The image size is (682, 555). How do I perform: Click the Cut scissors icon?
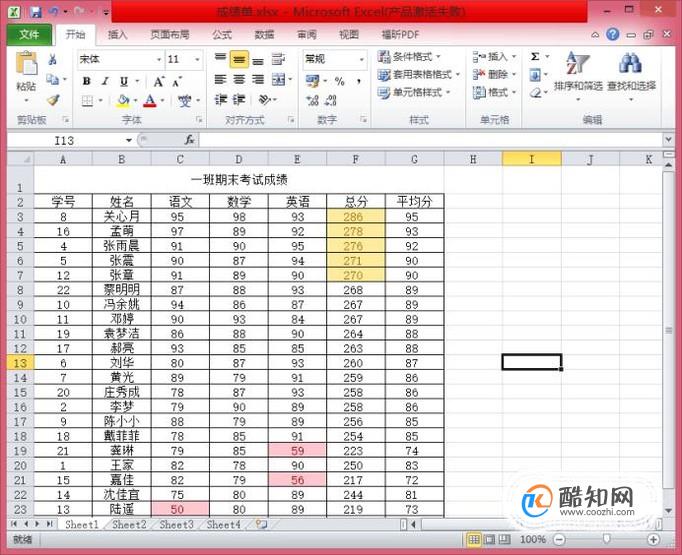tap(53, 59)
